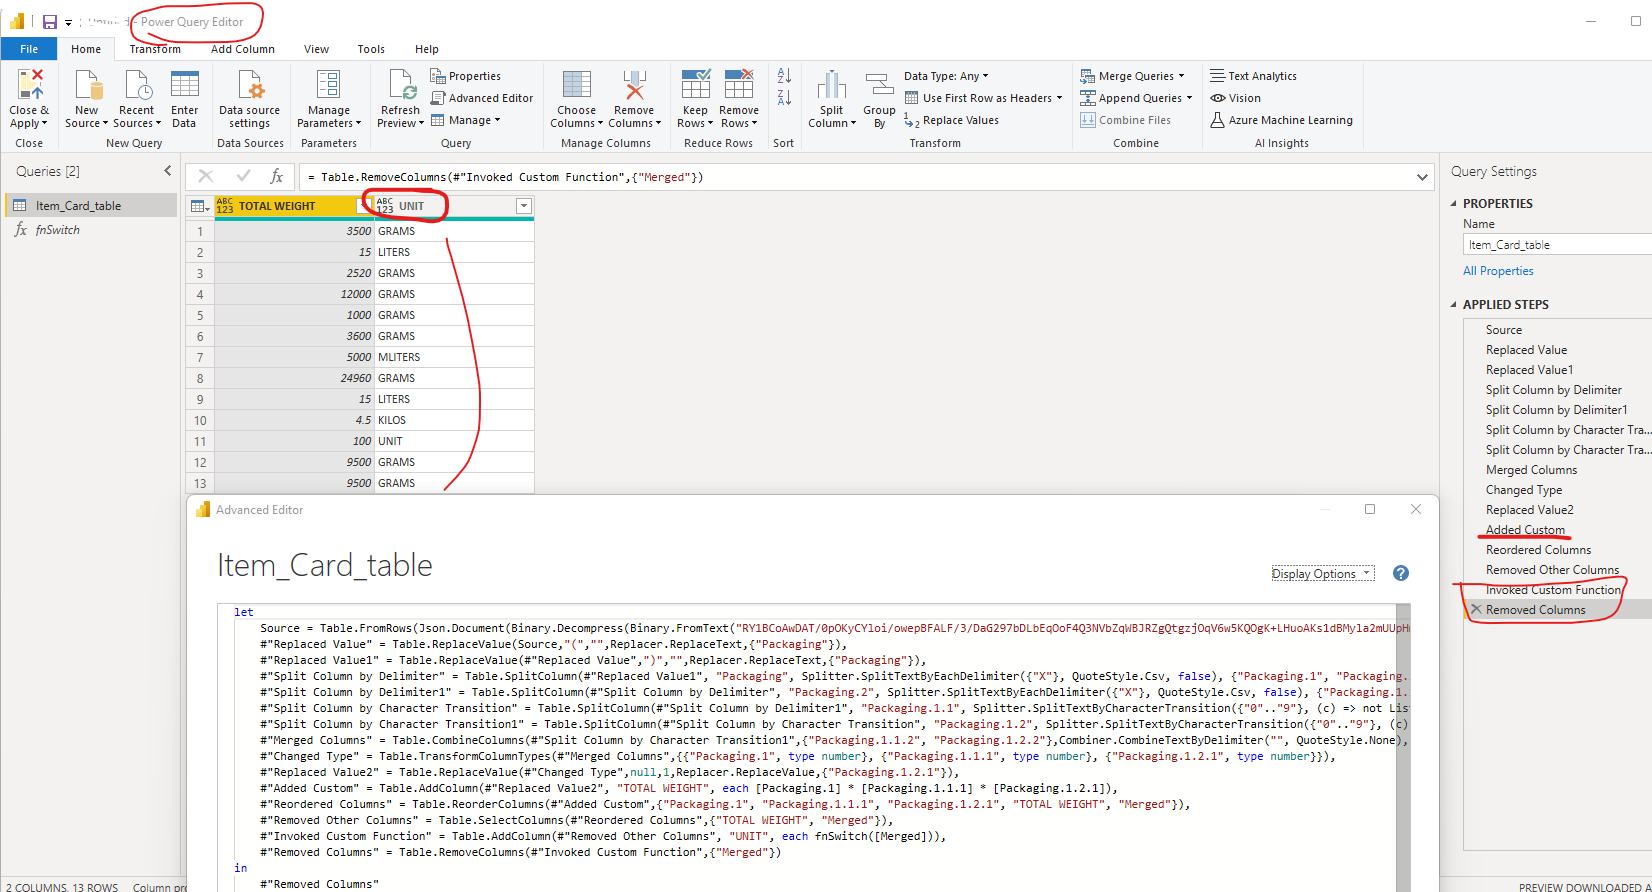Switch to the Transform tab
The width and height of the screenshot is (1652, 892).
(155, 49)
